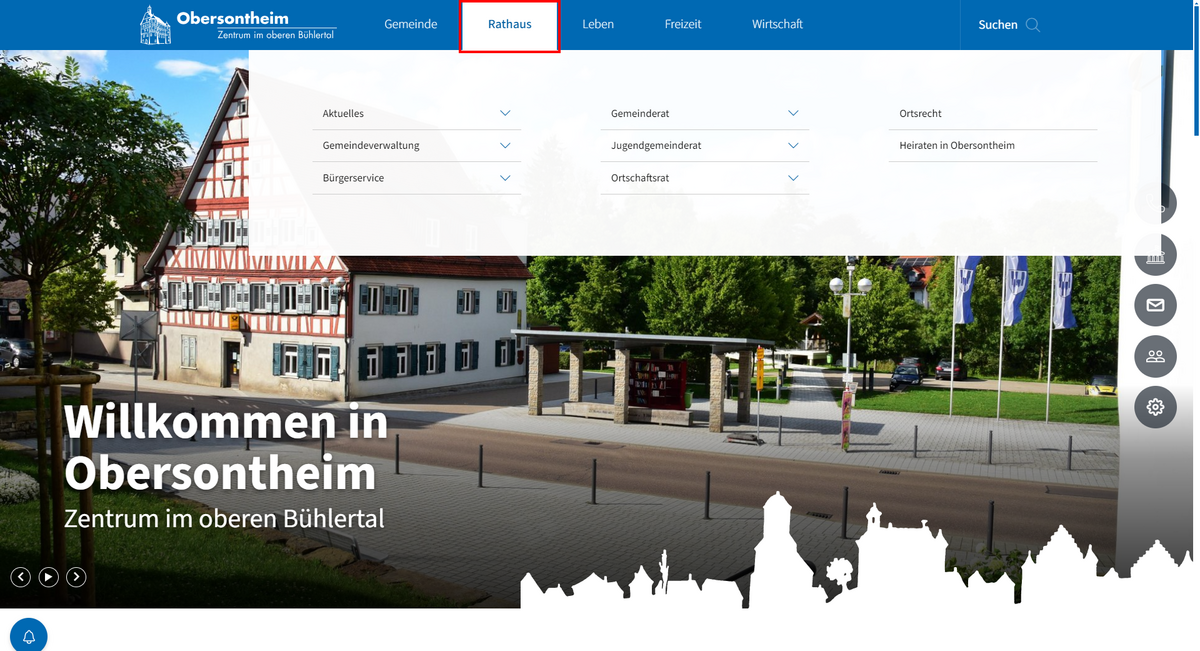Open the Freizeit main menu
1200x651 pixels.
point(683,25)
